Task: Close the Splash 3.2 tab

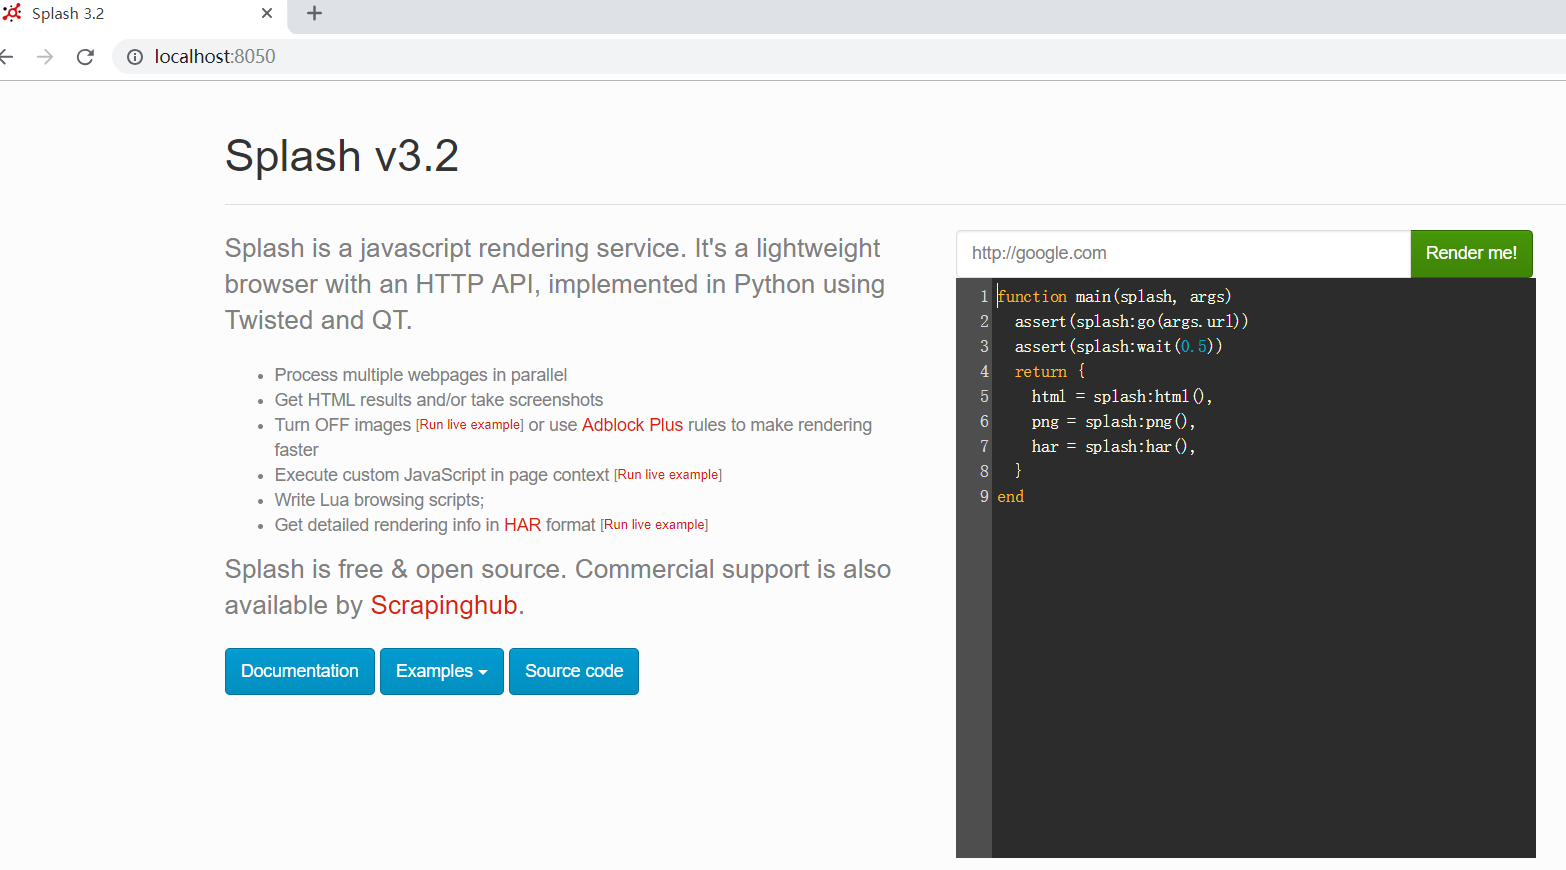Action: (x=267, y=13)
